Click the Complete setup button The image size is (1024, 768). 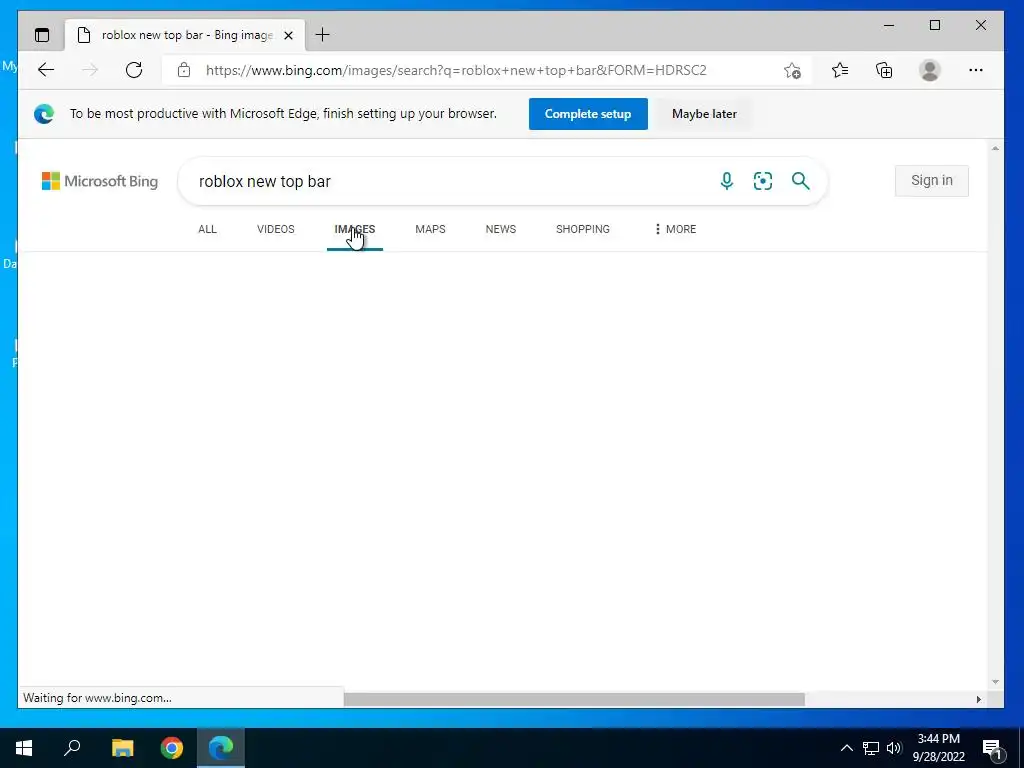[588, 114]
